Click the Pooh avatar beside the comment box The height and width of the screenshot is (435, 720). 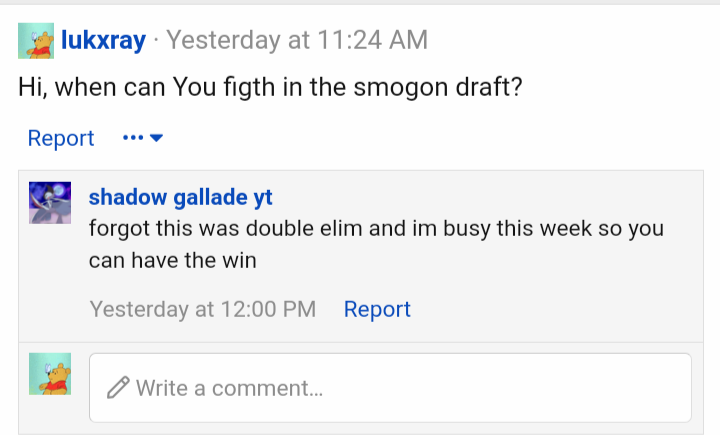click(x=50, y=374)
